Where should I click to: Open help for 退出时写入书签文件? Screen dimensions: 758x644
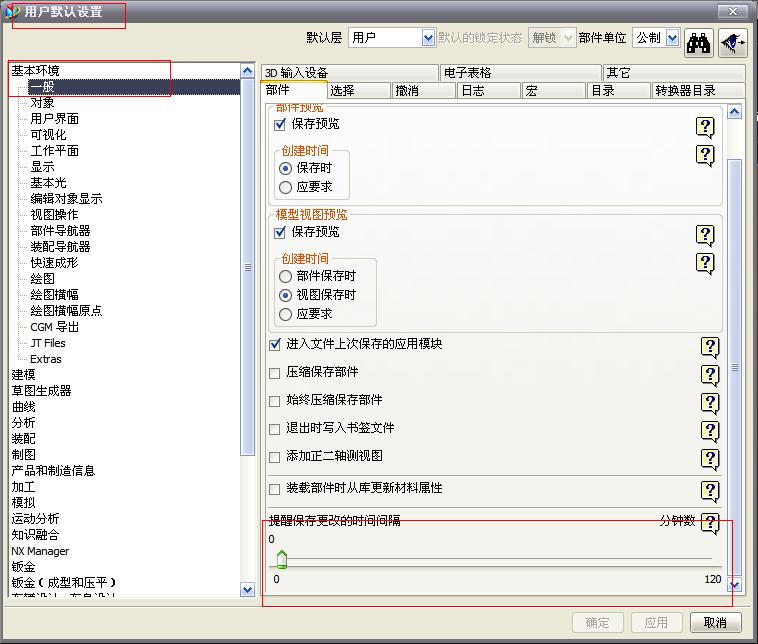coord(710,431)
